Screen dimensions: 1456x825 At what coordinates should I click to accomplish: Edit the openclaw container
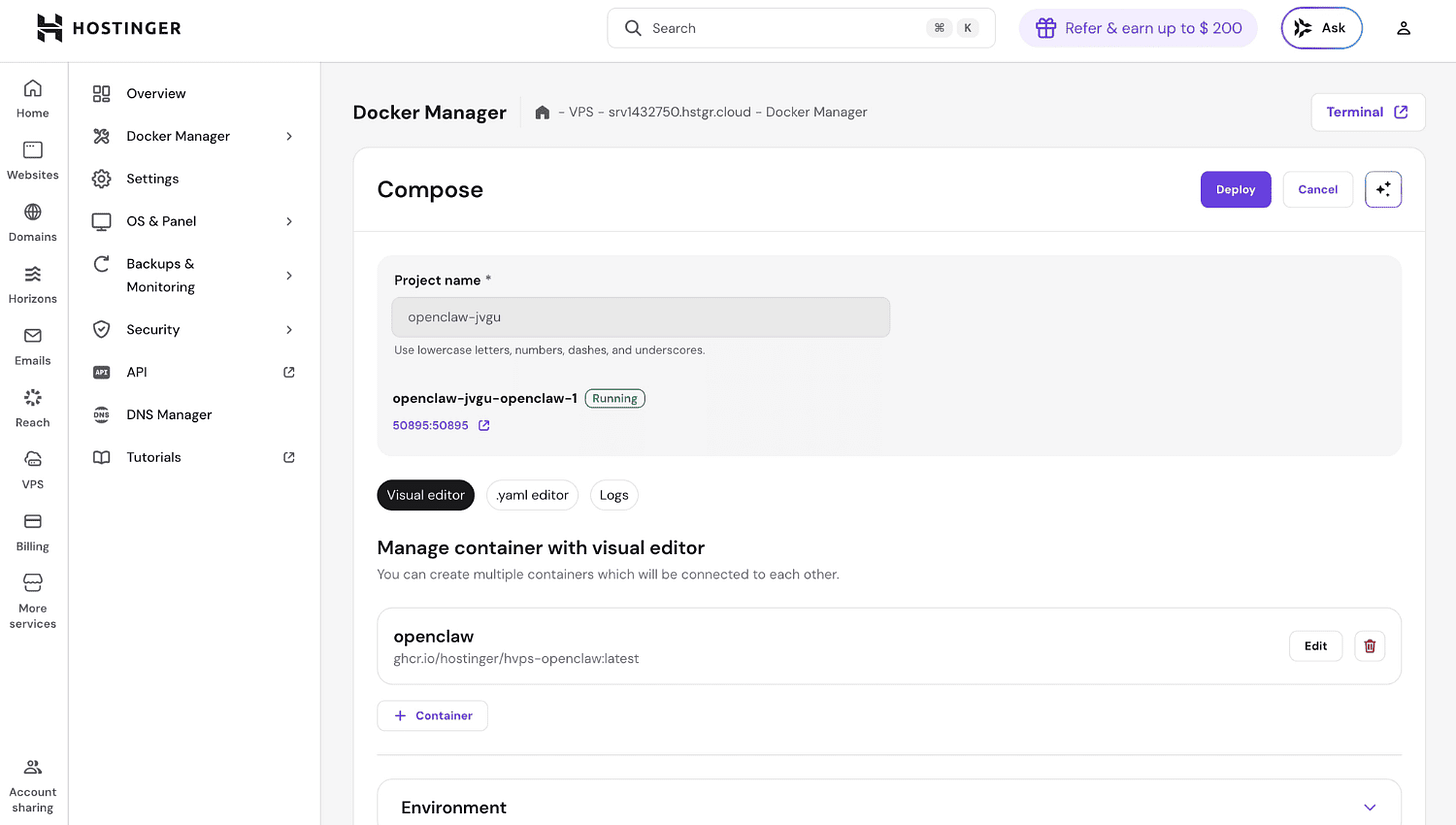pyautogui.click(x=1316, y=646)
